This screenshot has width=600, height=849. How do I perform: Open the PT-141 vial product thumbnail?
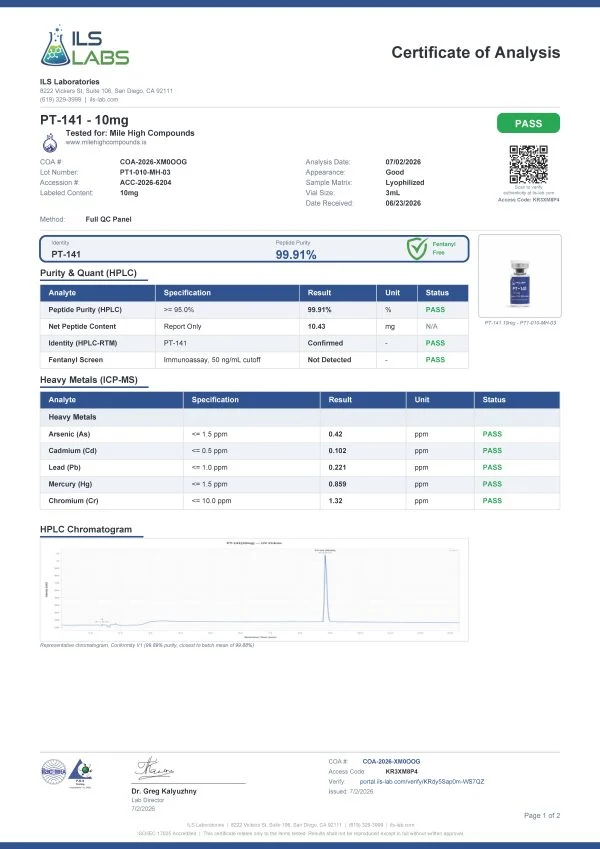click(519, 276)
